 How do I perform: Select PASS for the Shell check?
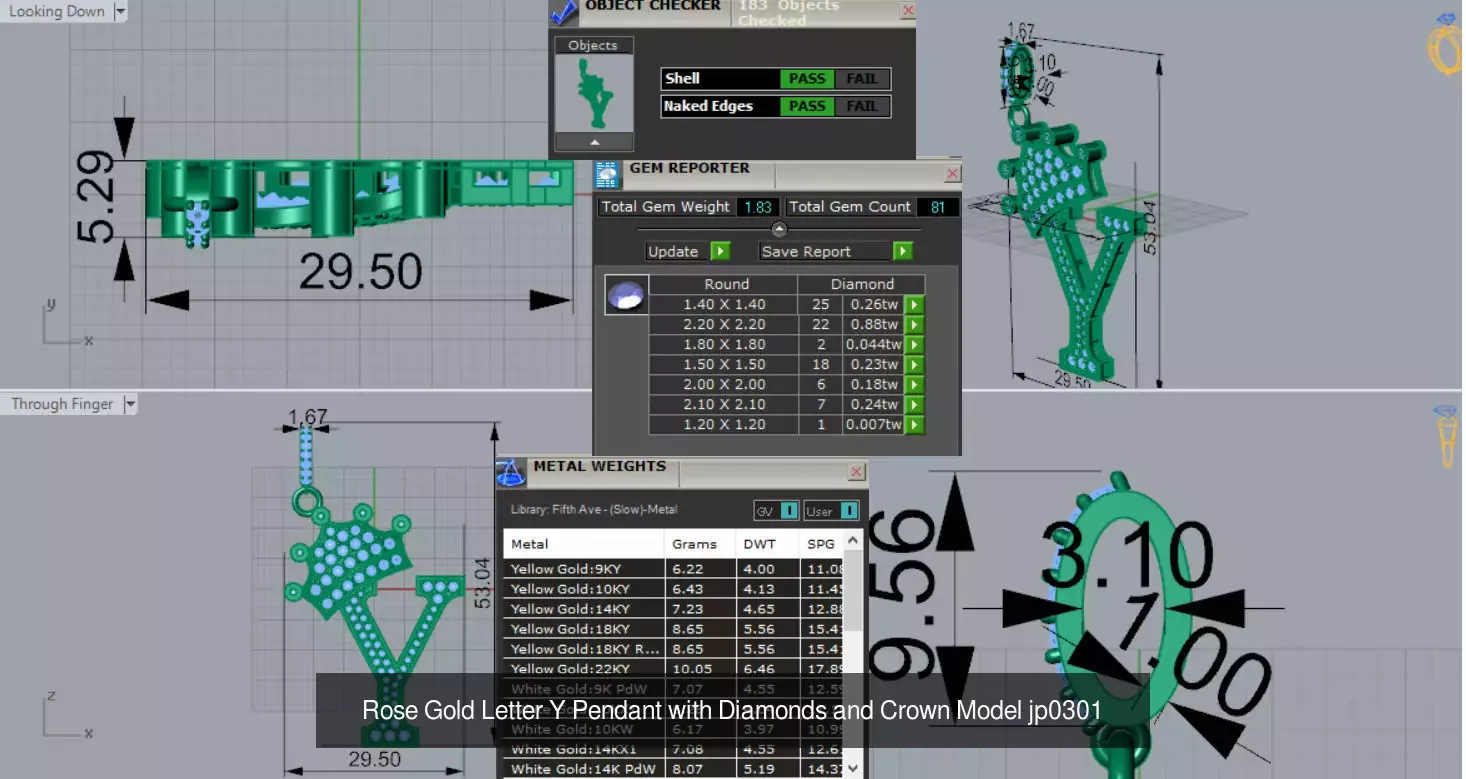807,79
